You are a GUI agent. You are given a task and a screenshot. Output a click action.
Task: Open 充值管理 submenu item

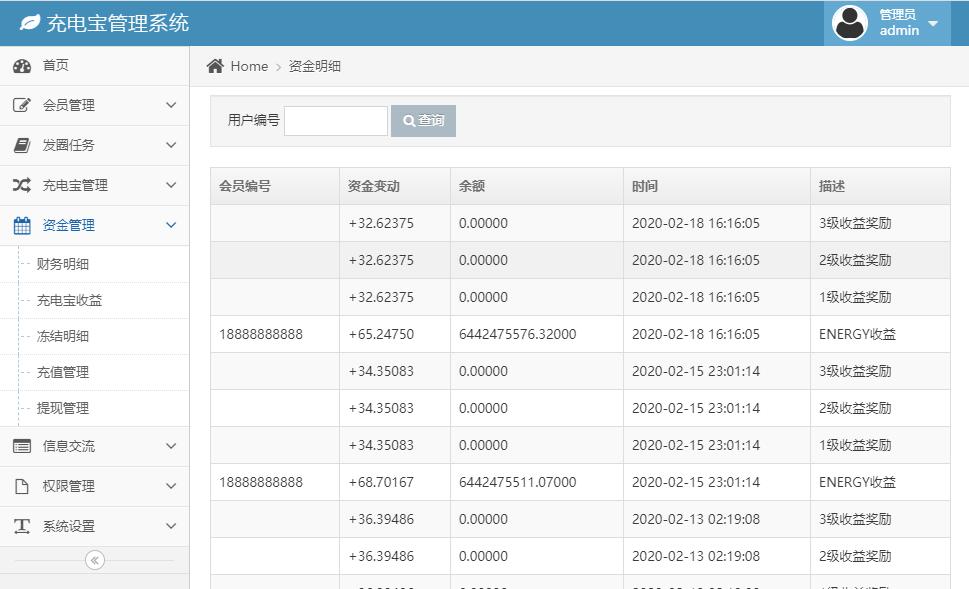click(x=63, y=372)
